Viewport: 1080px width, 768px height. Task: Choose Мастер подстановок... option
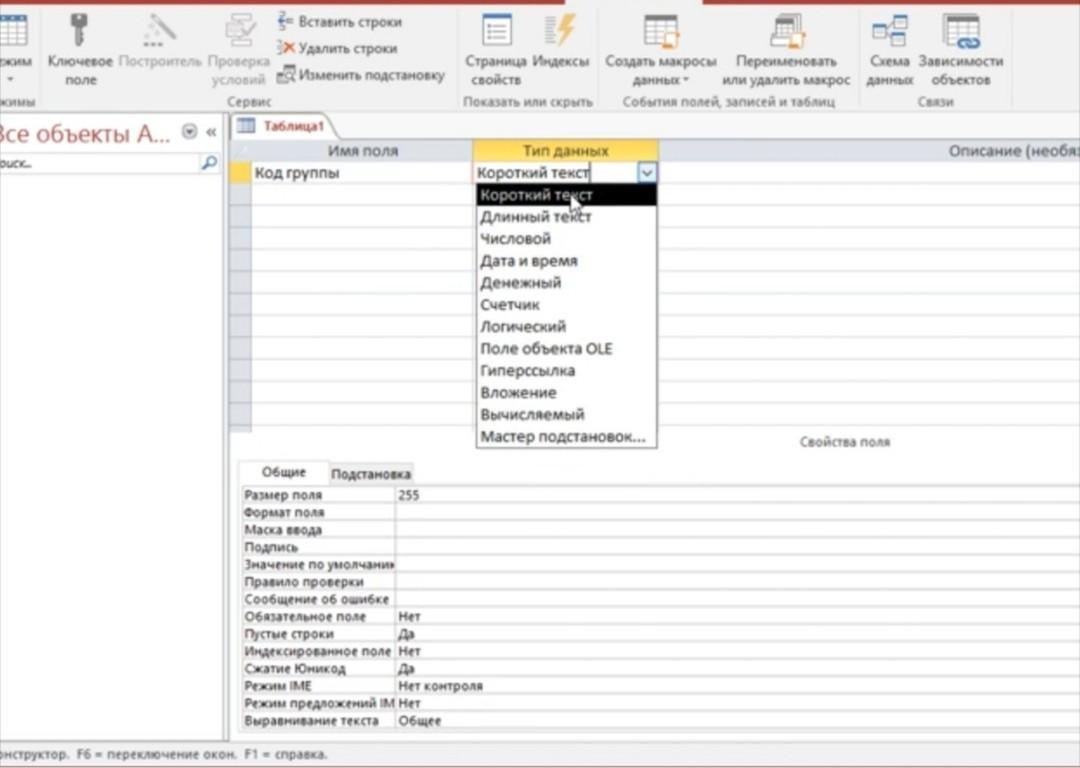pos(566,437)
